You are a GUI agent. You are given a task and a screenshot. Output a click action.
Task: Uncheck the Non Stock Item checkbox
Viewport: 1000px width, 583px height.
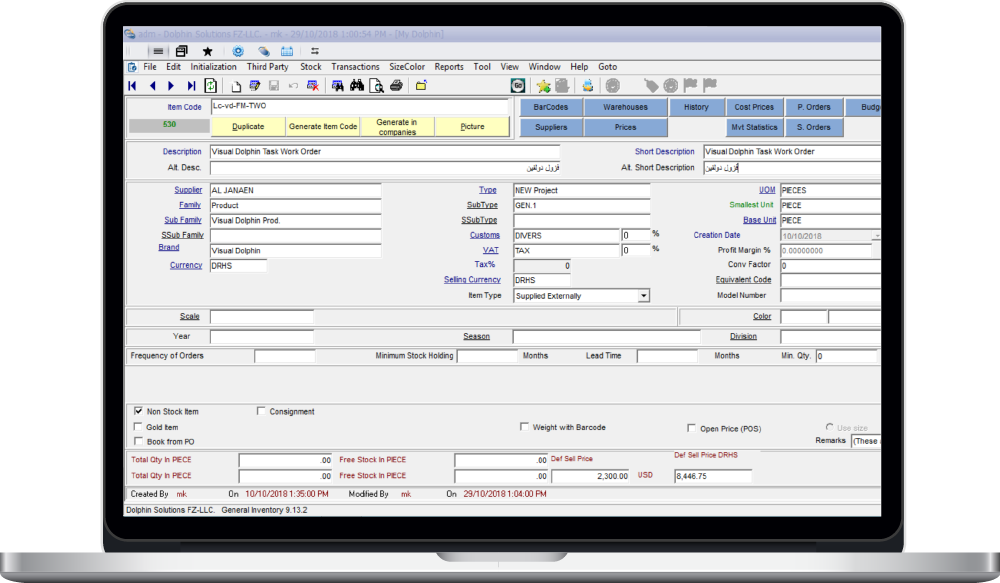[138, 411]
